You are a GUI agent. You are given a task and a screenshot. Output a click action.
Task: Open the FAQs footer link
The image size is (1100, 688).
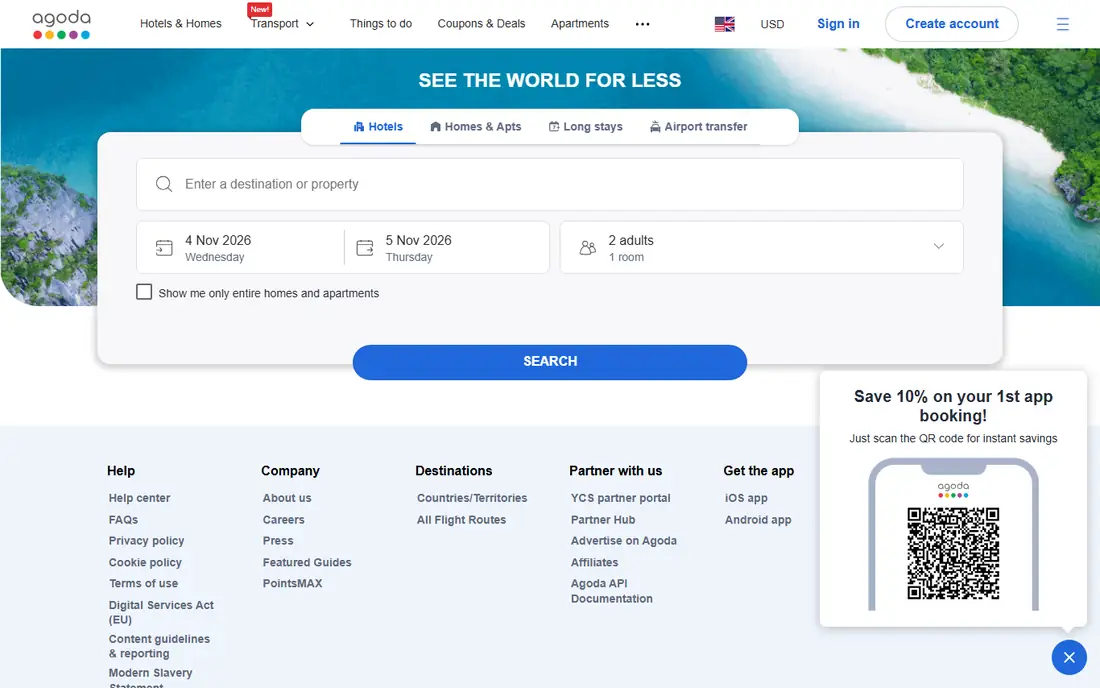pyautogui.click(x=123, y=520)
